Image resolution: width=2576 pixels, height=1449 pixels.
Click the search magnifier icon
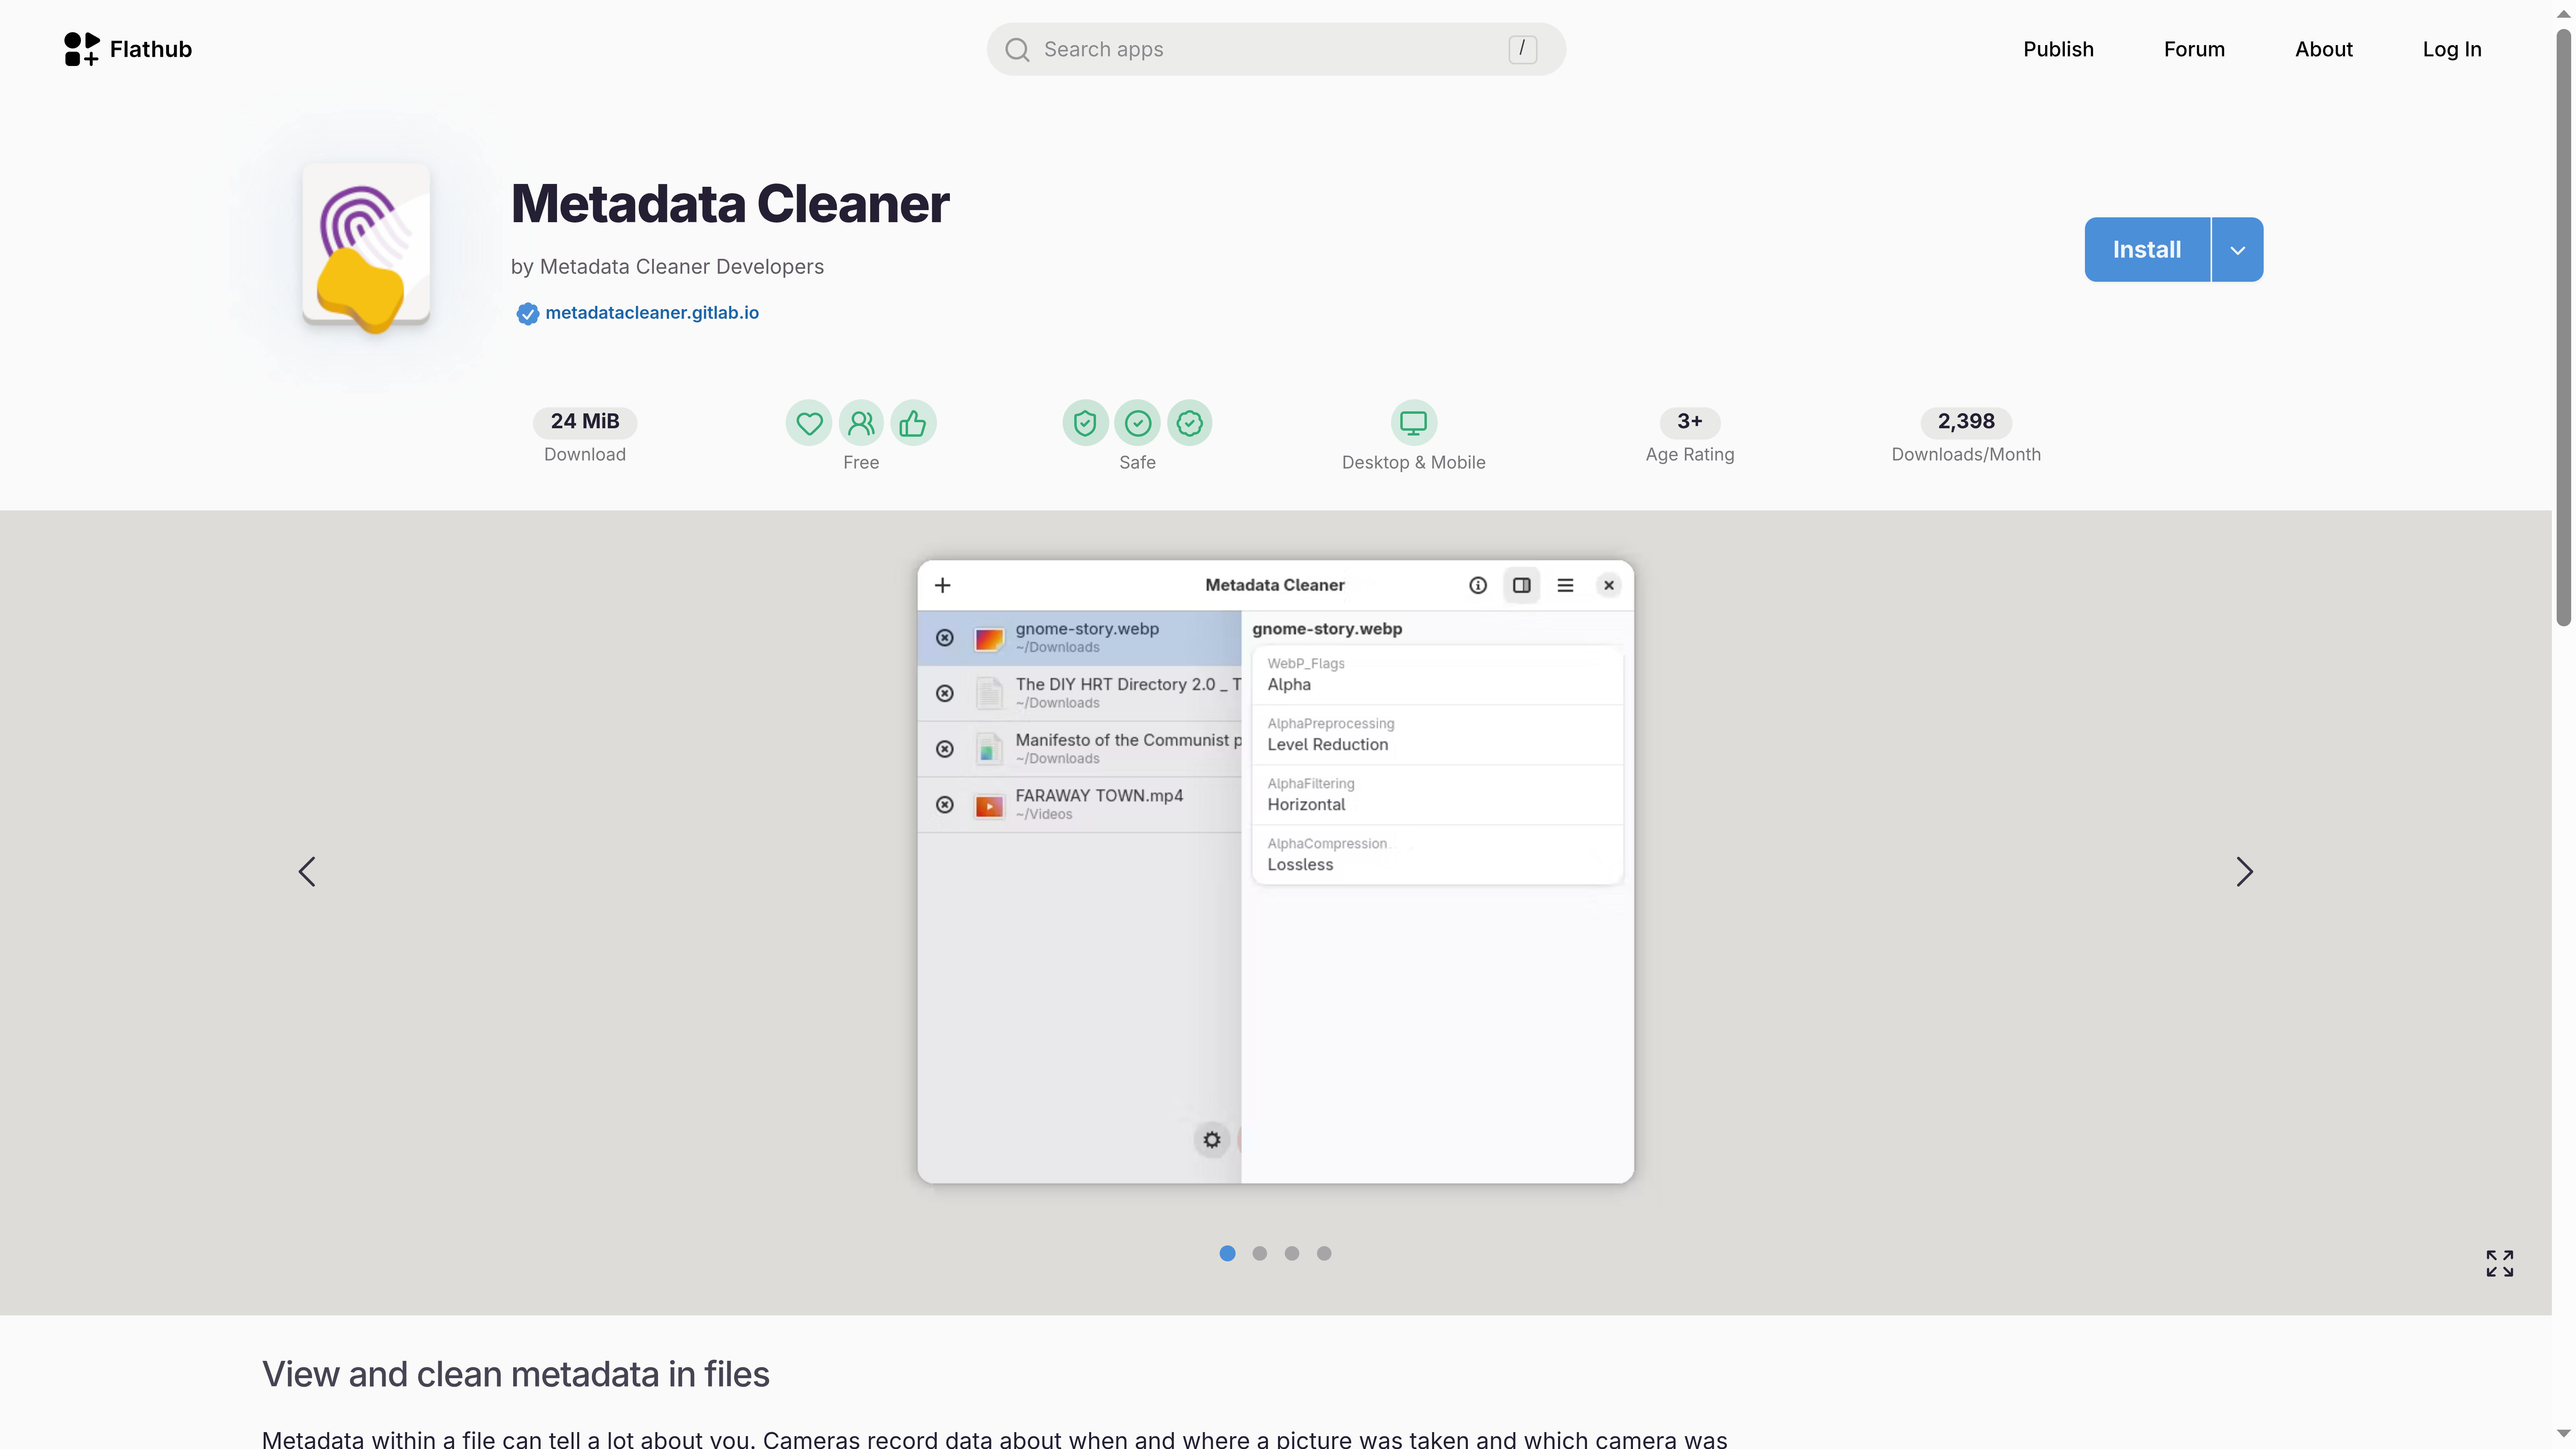tap(1017, 50)
